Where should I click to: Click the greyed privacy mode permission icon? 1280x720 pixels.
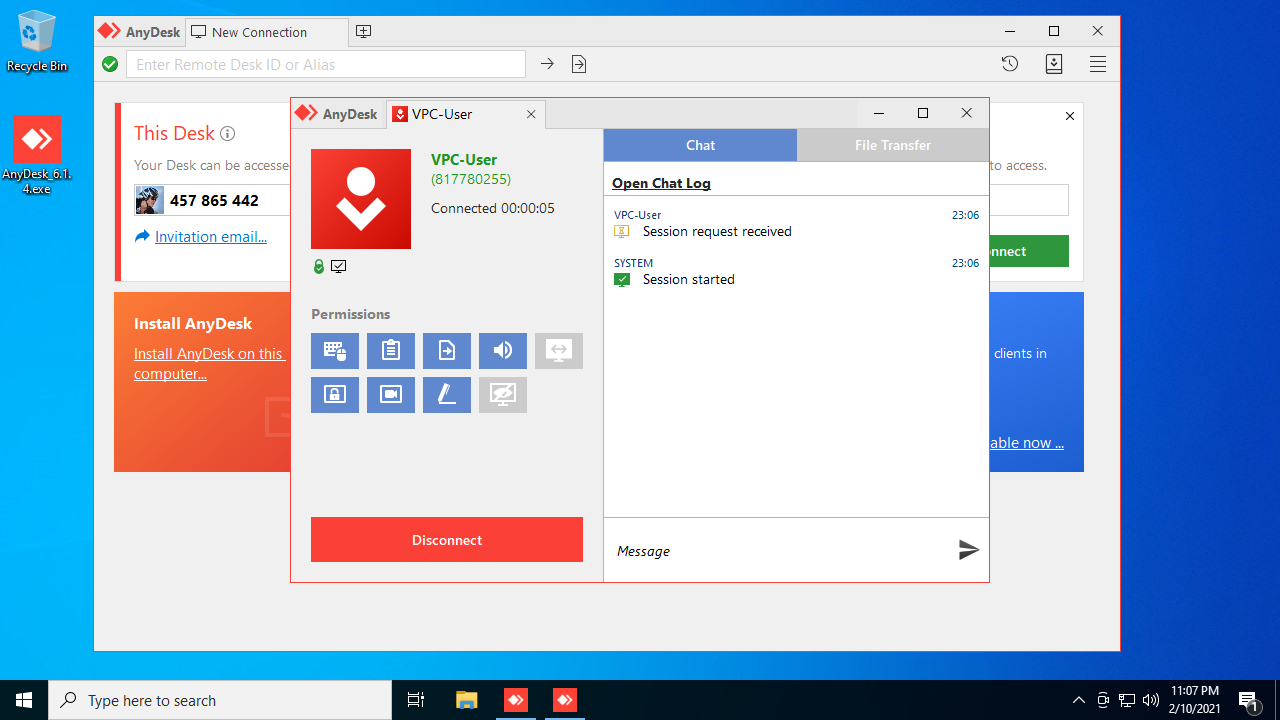503,395
